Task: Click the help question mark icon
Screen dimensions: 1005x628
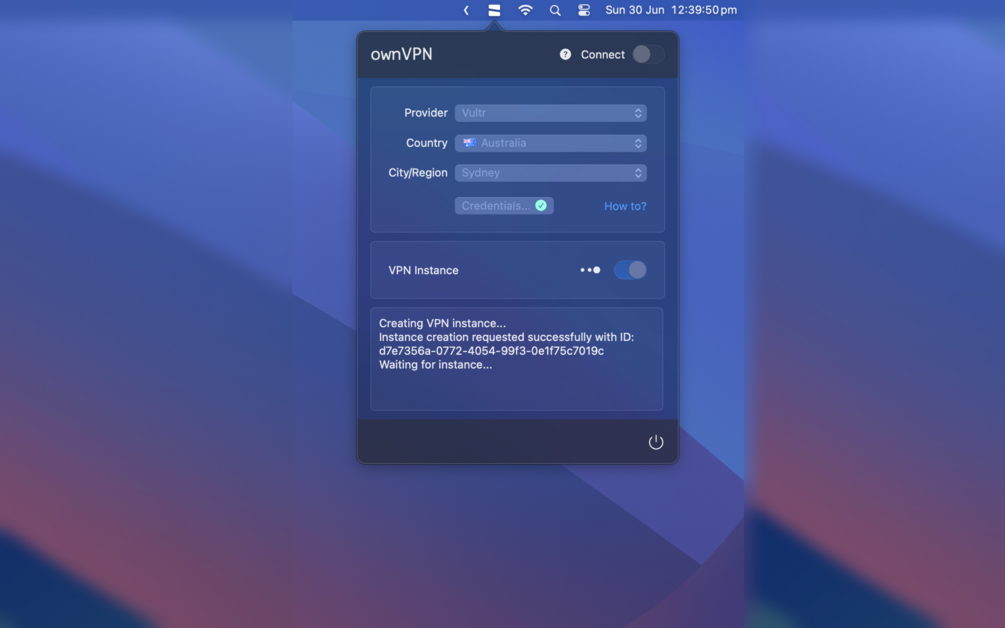Action: 565,54
